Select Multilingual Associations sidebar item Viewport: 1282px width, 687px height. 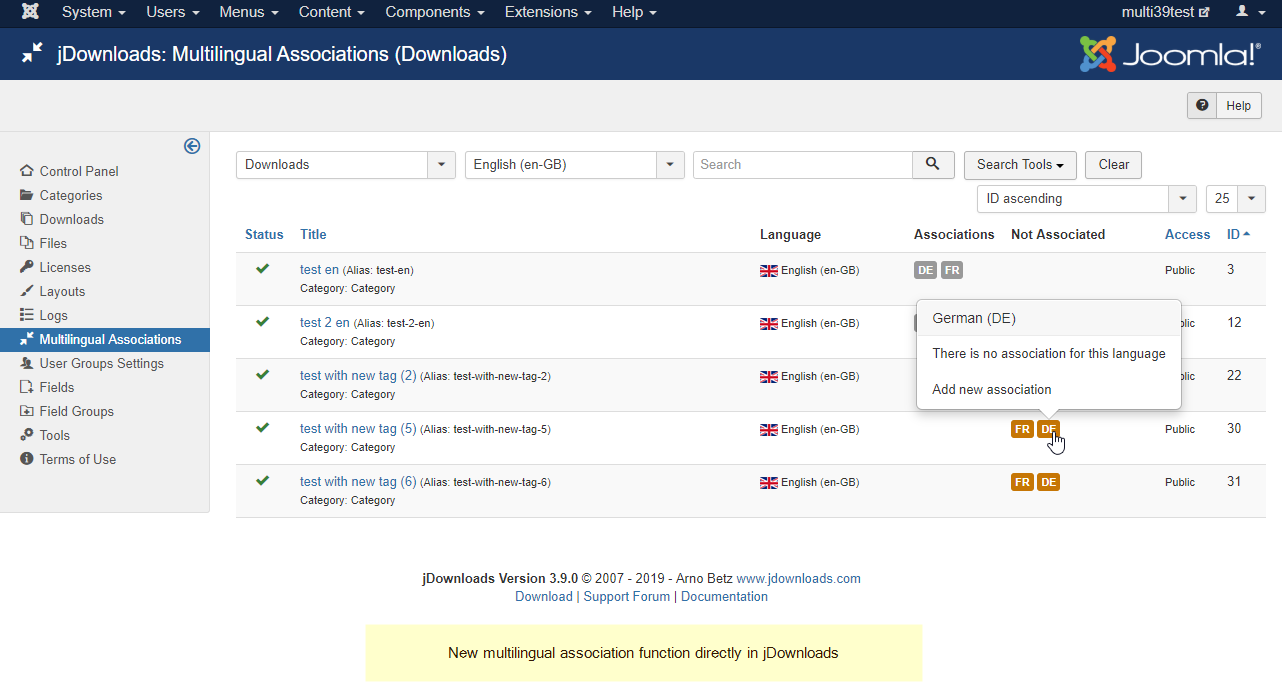105,340
